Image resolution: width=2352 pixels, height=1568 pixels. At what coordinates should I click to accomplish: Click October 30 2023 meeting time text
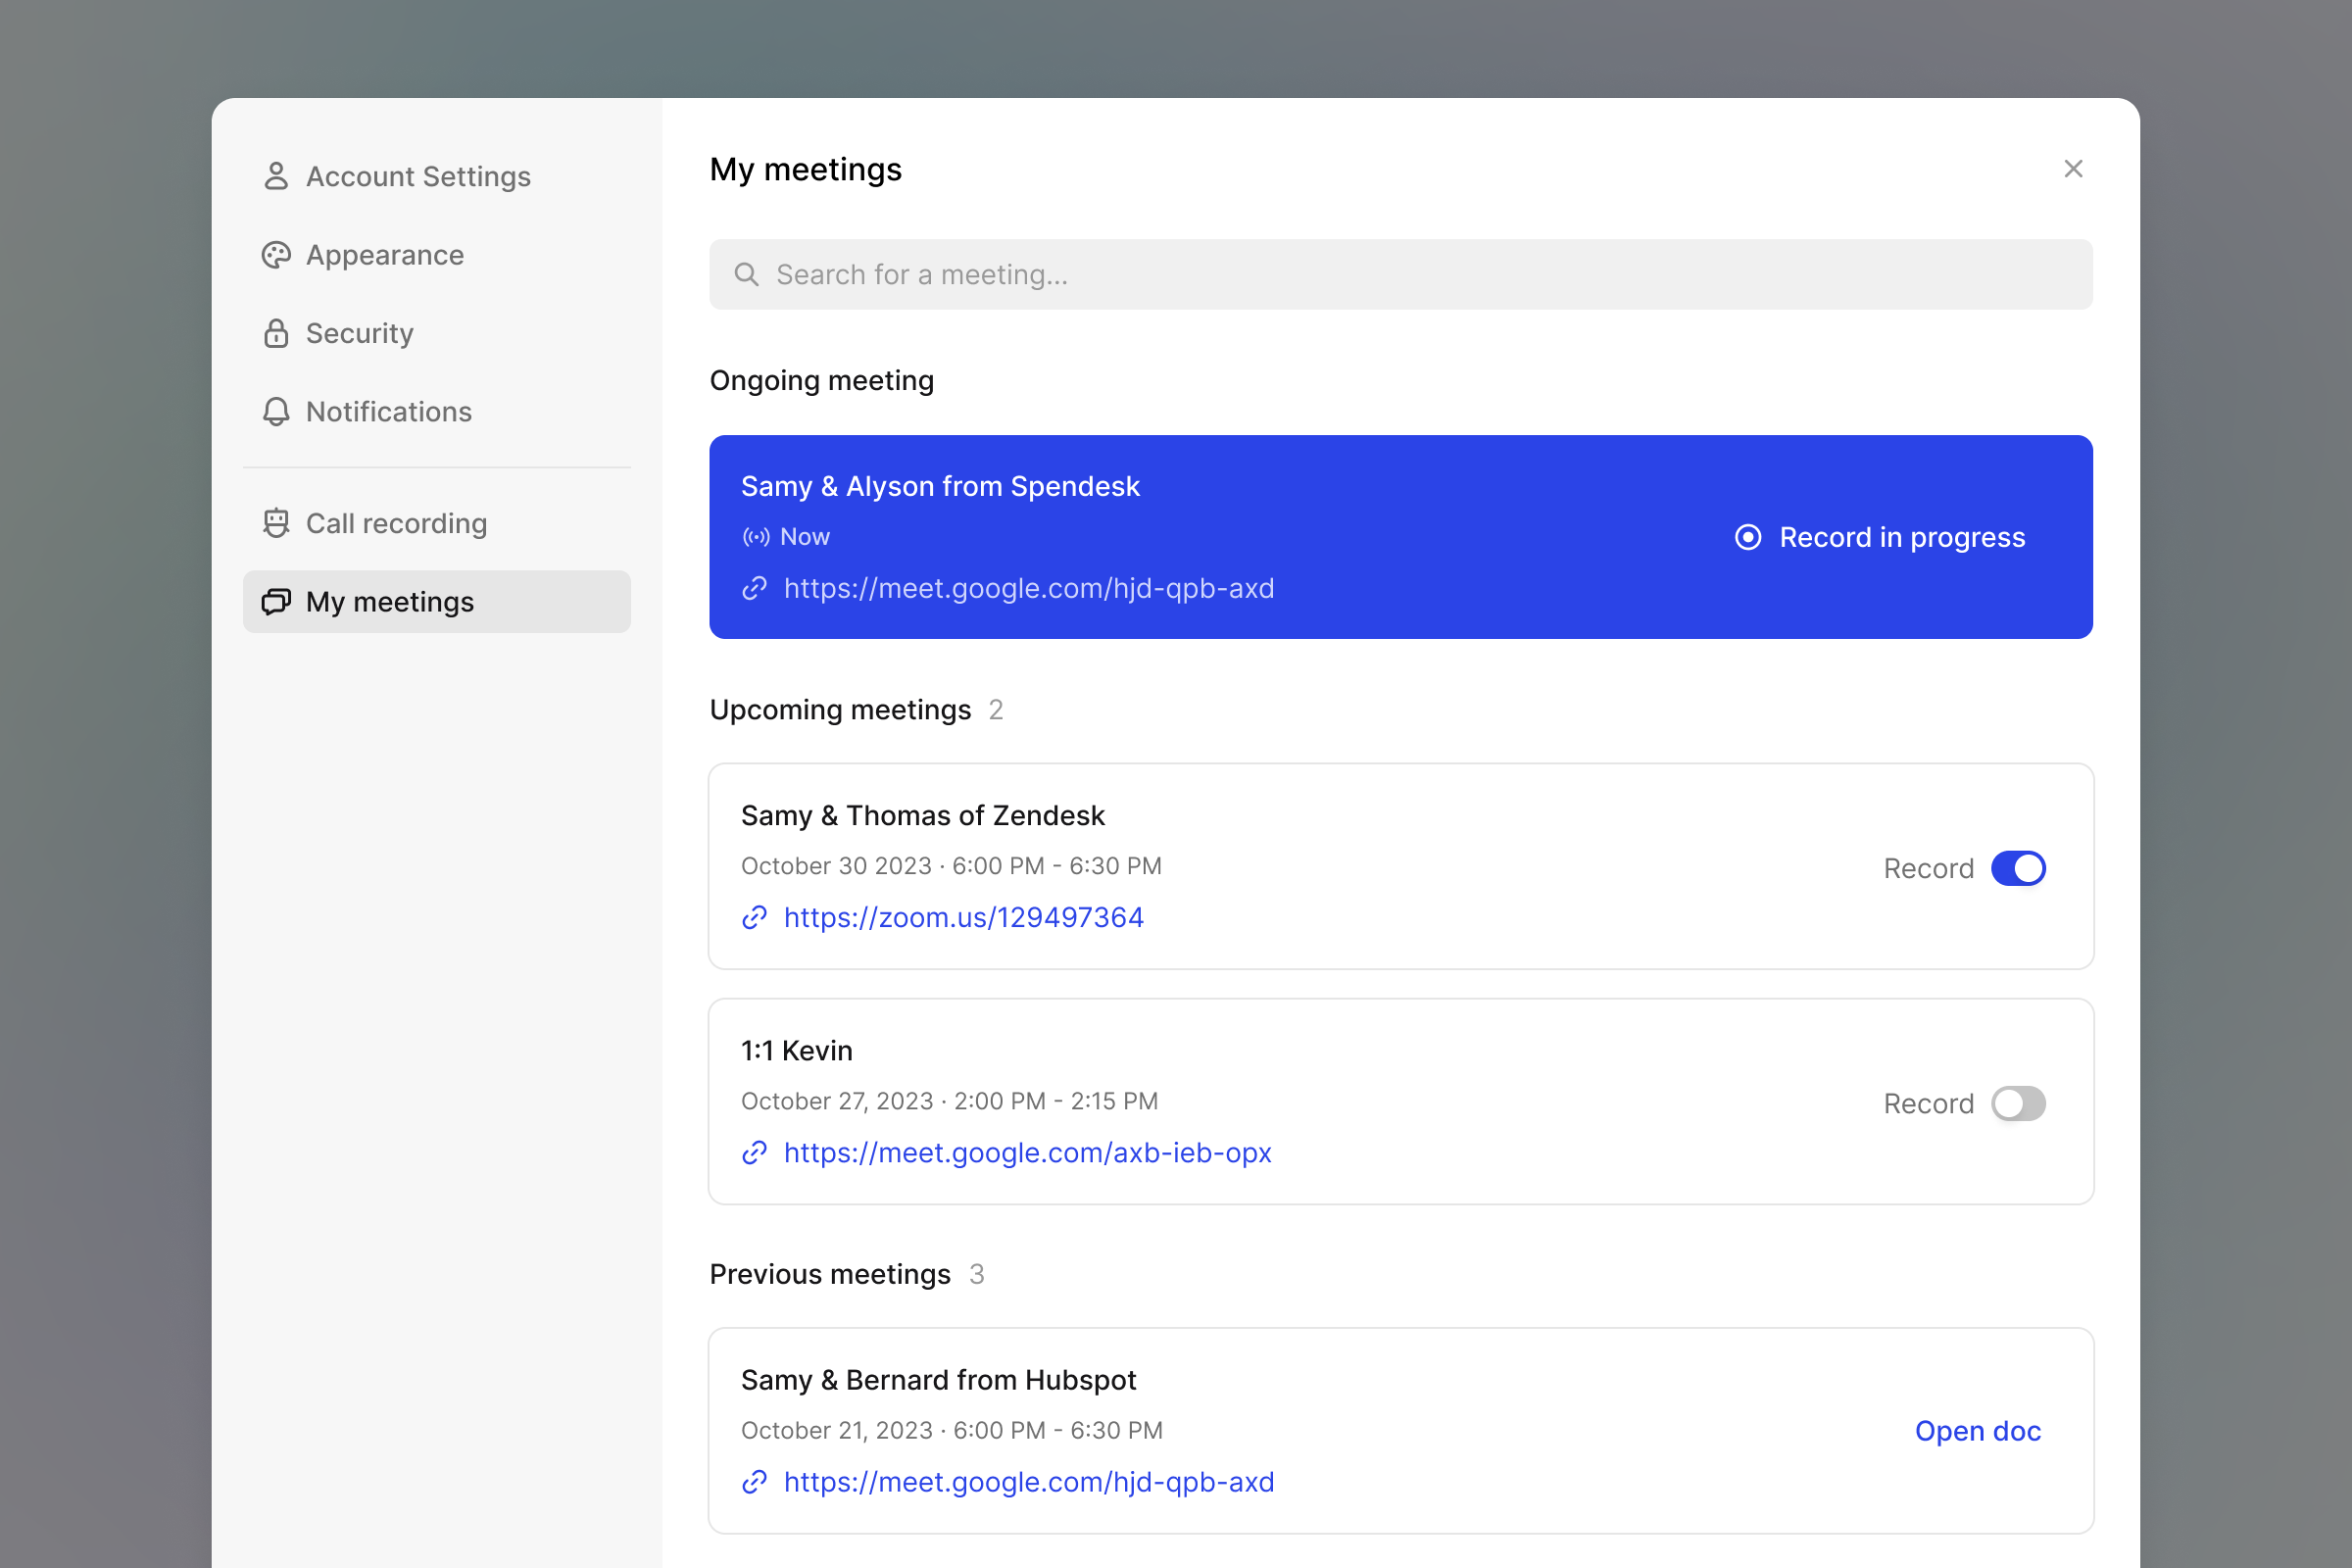tap(951, 865)
